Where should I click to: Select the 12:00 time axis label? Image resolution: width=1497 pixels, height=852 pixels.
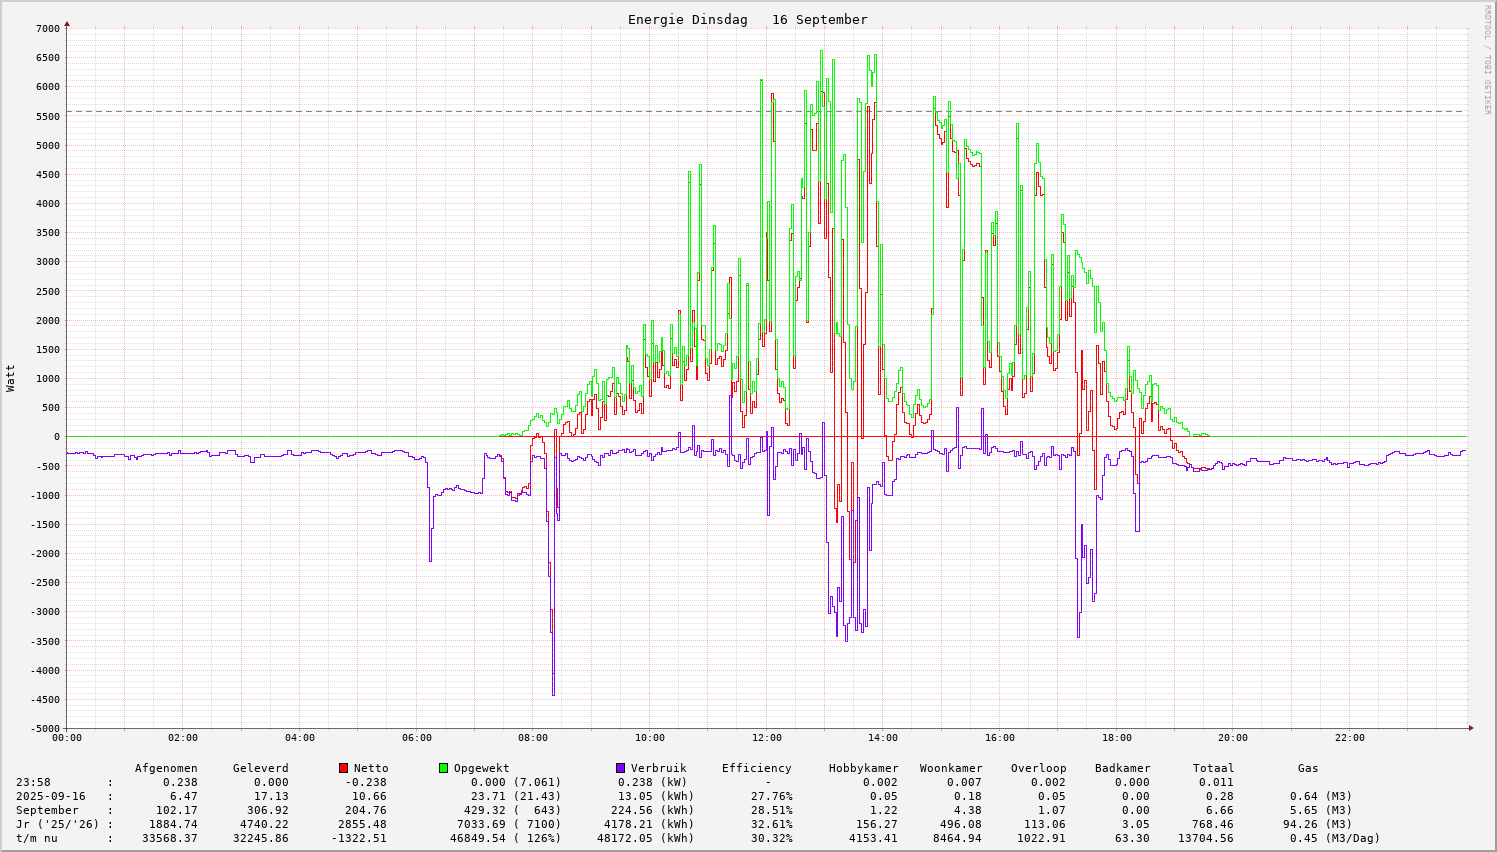[766, 738]
